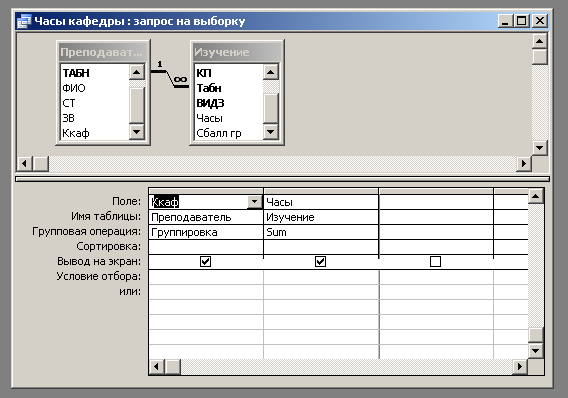Image resolution: width=568 pixels, height=398 pixels.
Task: Click Условие отбора cell for Ккаф column
Action: click(206, 277)
